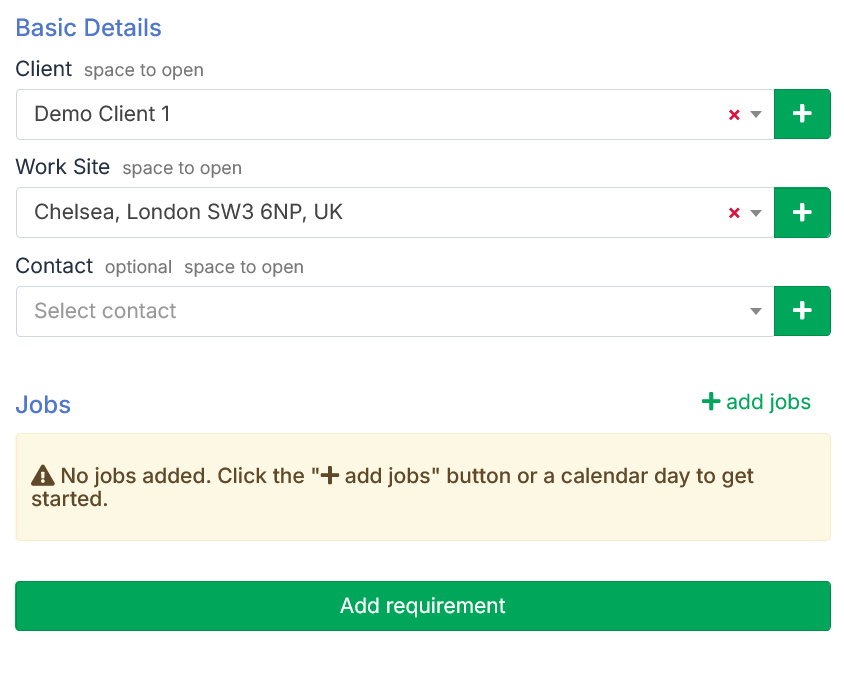Expand the Work Site dropdown
Image resolution: width=844 pixels, height=682 pixels.
click(x=757, y=212)
